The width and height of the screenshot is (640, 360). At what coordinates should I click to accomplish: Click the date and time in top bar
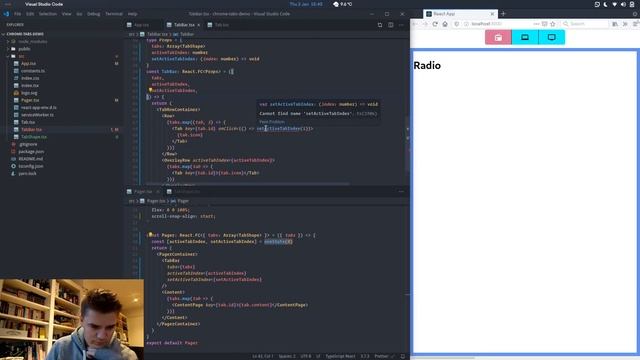(x=306, y=4)
